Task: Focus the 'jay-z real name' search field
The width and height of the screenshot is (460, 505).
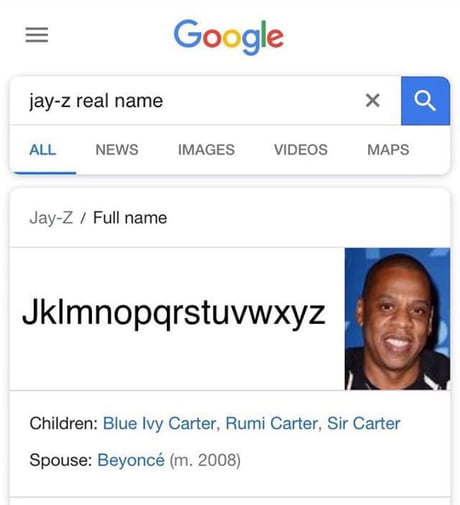Action: click(x=187, y=101)
